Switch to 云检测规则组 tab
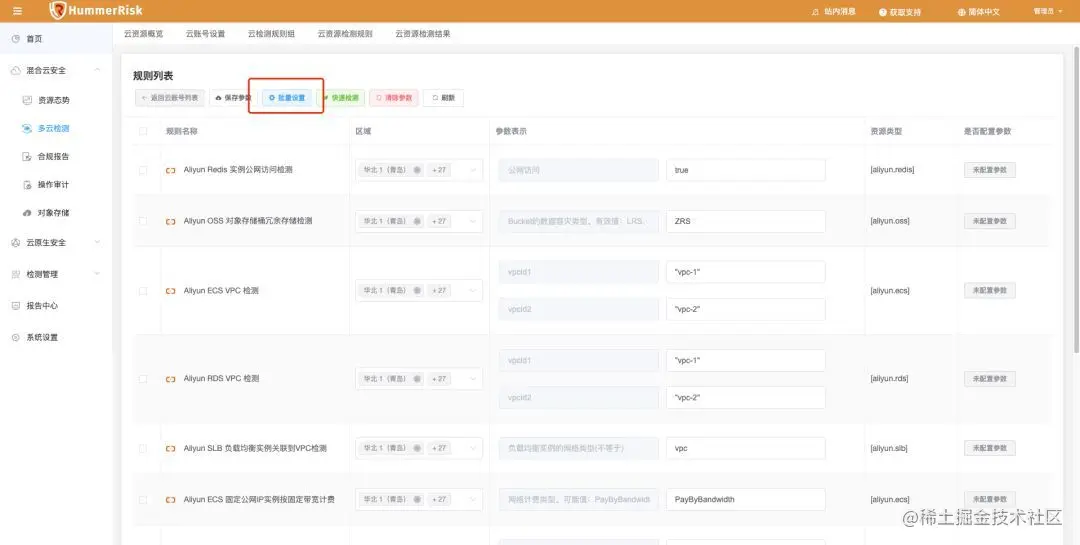Screen dimensions: 1080x545 [x=271, y=34]
